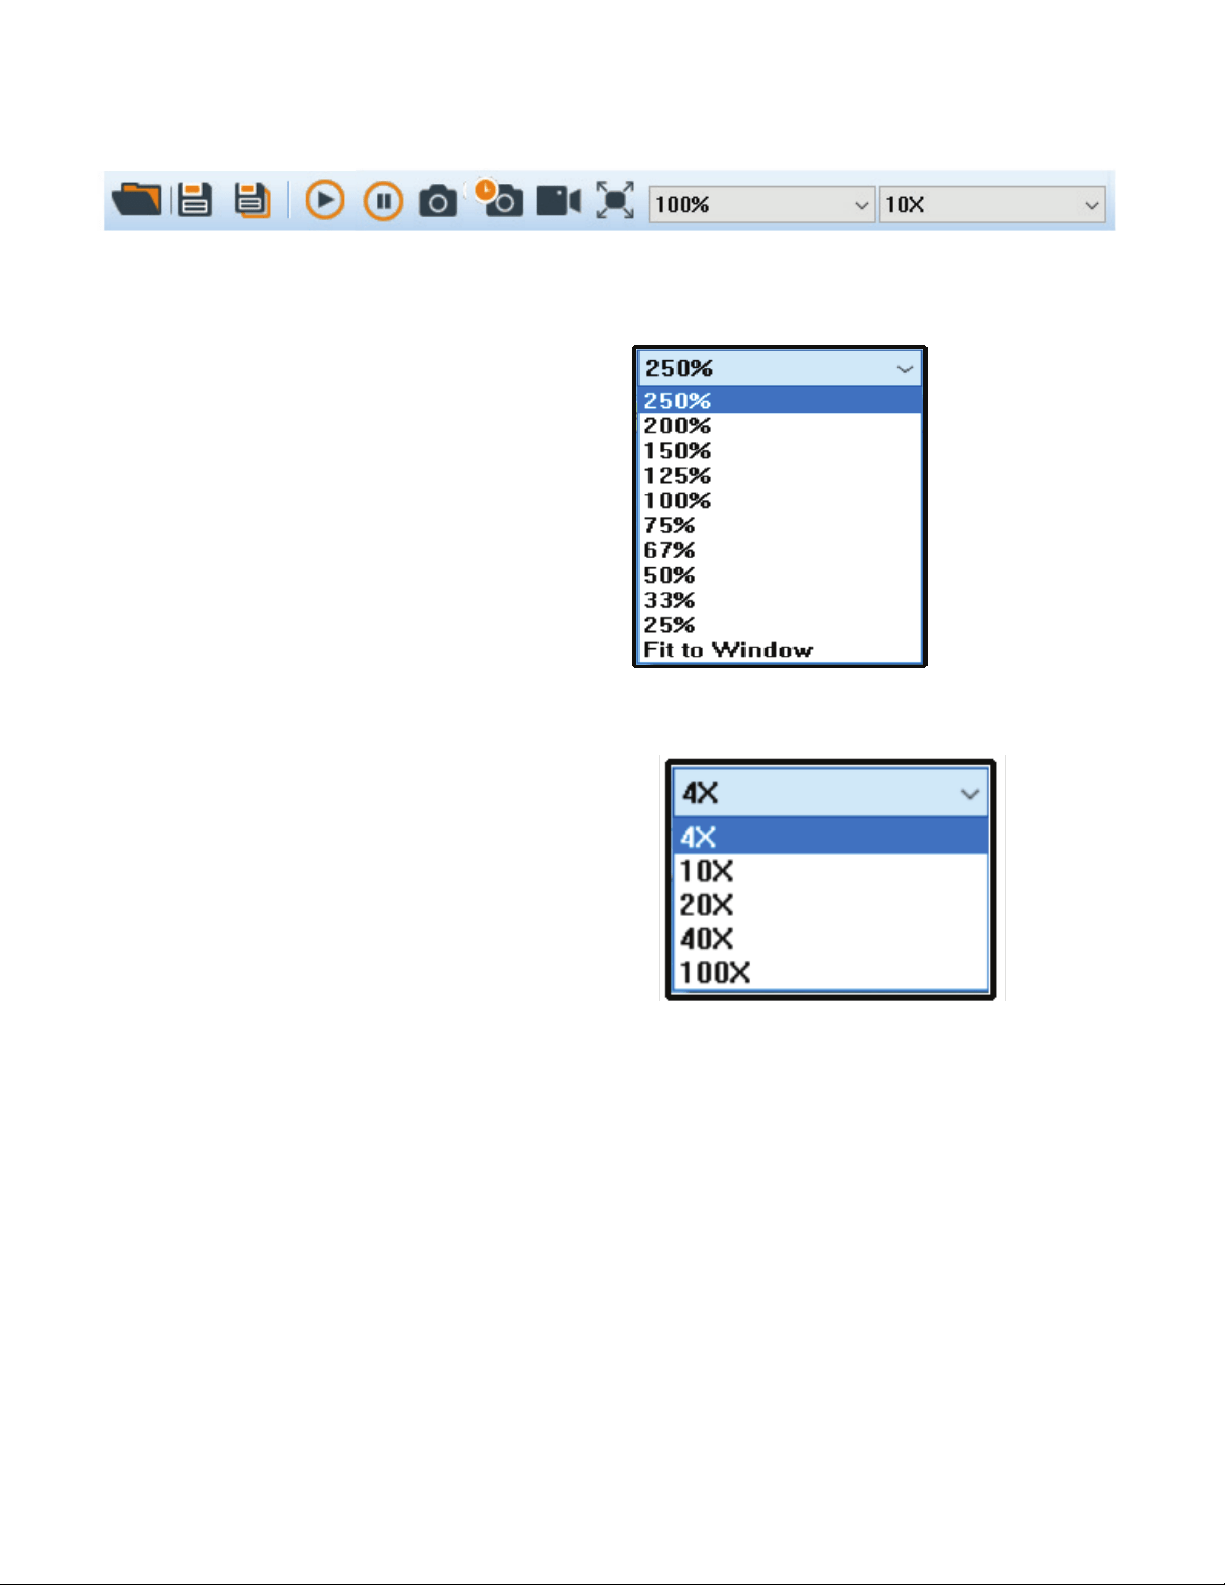Choose 10X in the magnification list
The width and height of the screenshot is (1225, 1585).
pyautogui.click(x=830, y=871)
